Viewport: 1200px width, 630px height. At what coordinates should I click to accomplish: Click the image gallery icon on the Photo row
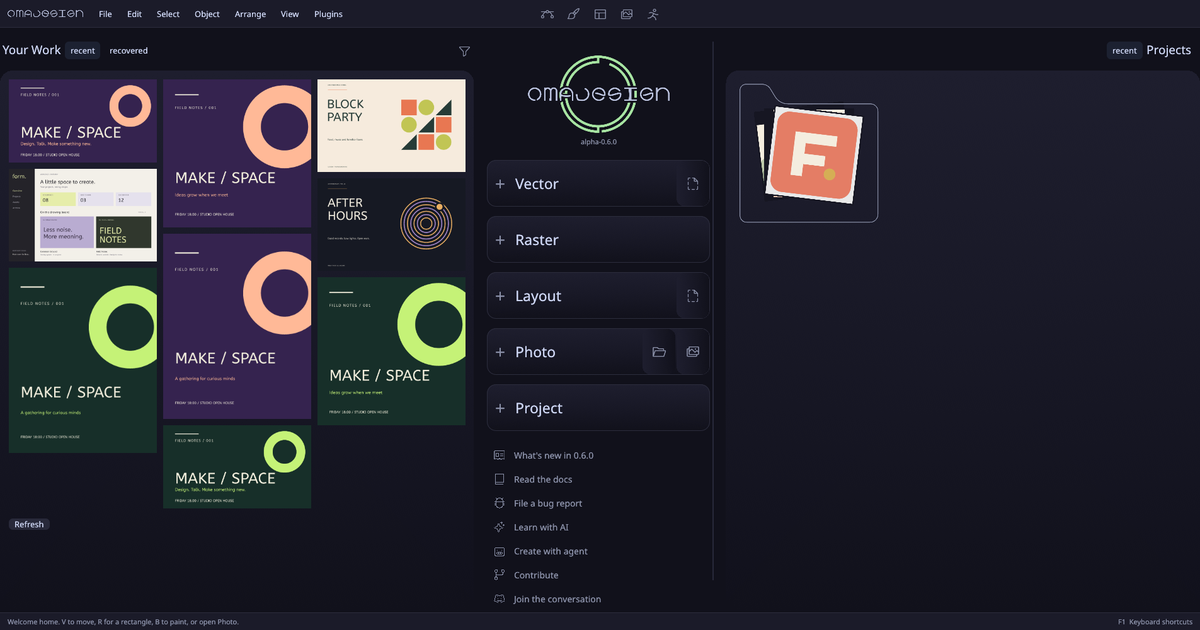pyautogui.click(x=692, y=352)
